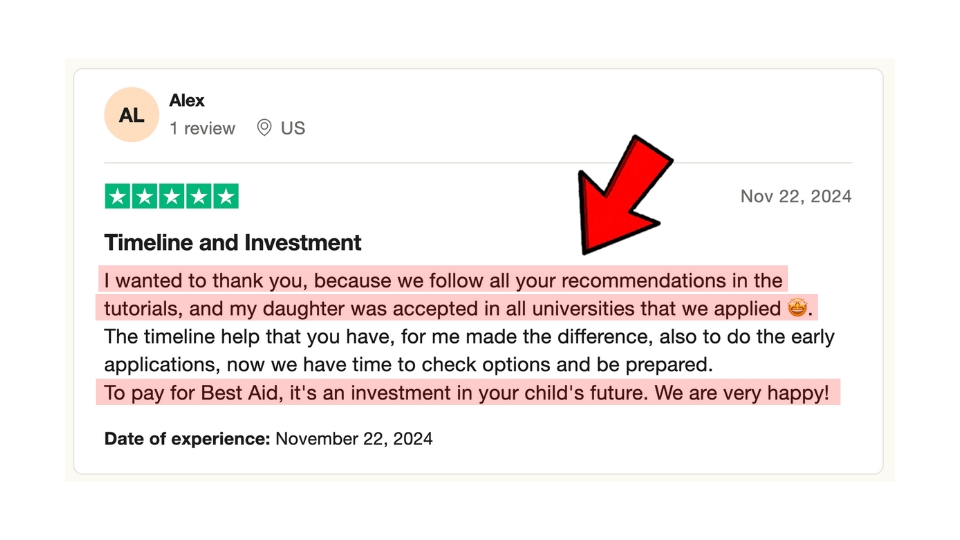
Task: Click the line about early applications being prepared
Action: [x=408, y=365]
